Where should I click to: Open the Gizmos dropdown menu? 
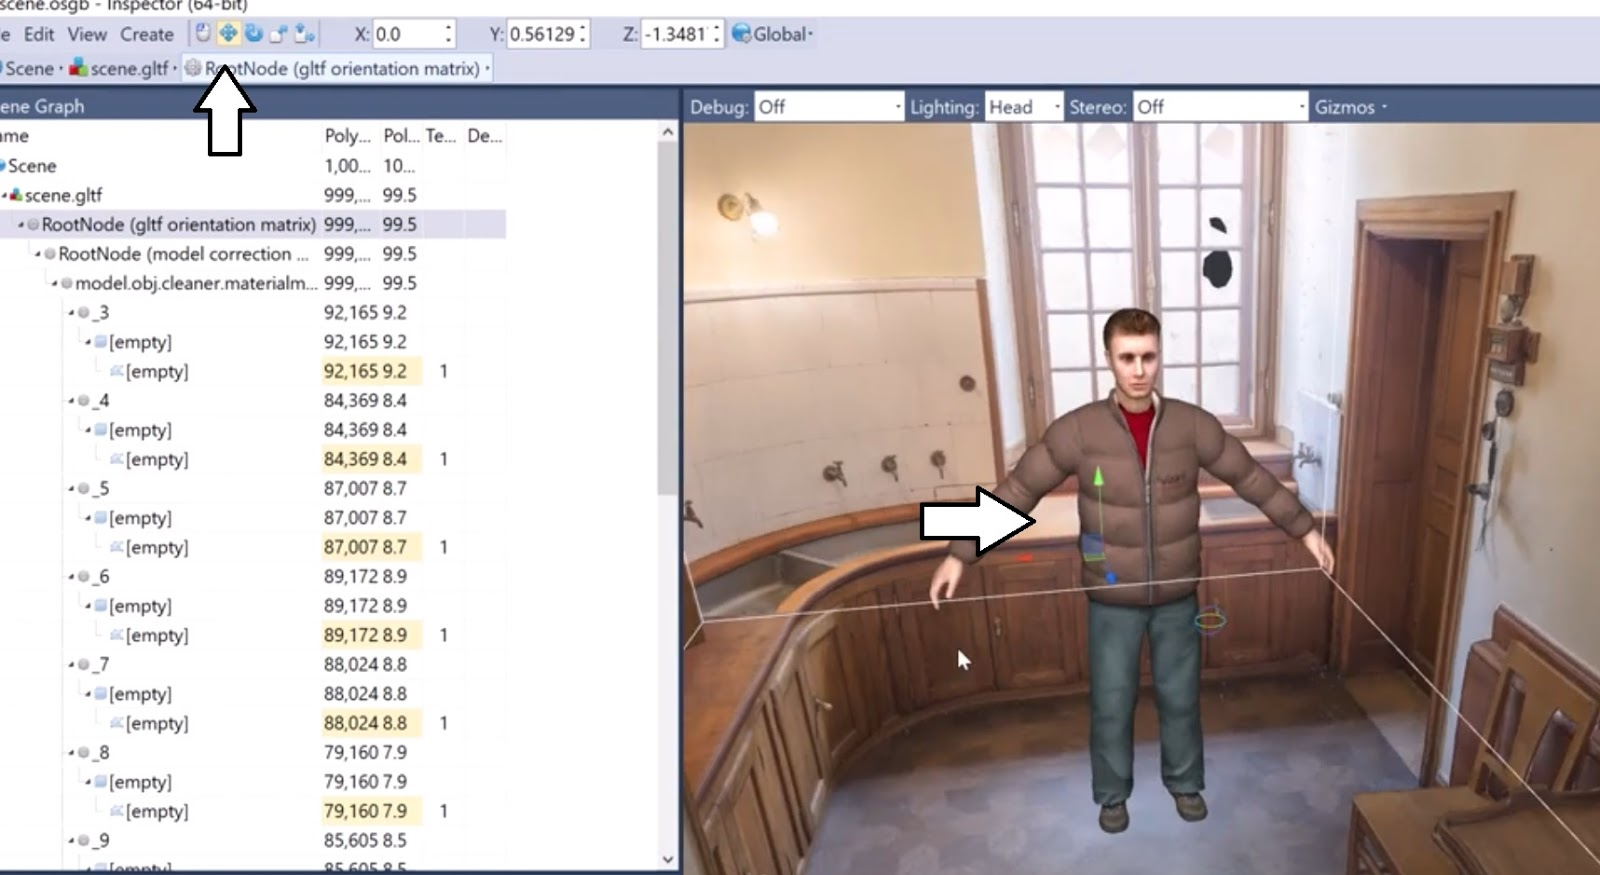click(x=1350, y=107)
